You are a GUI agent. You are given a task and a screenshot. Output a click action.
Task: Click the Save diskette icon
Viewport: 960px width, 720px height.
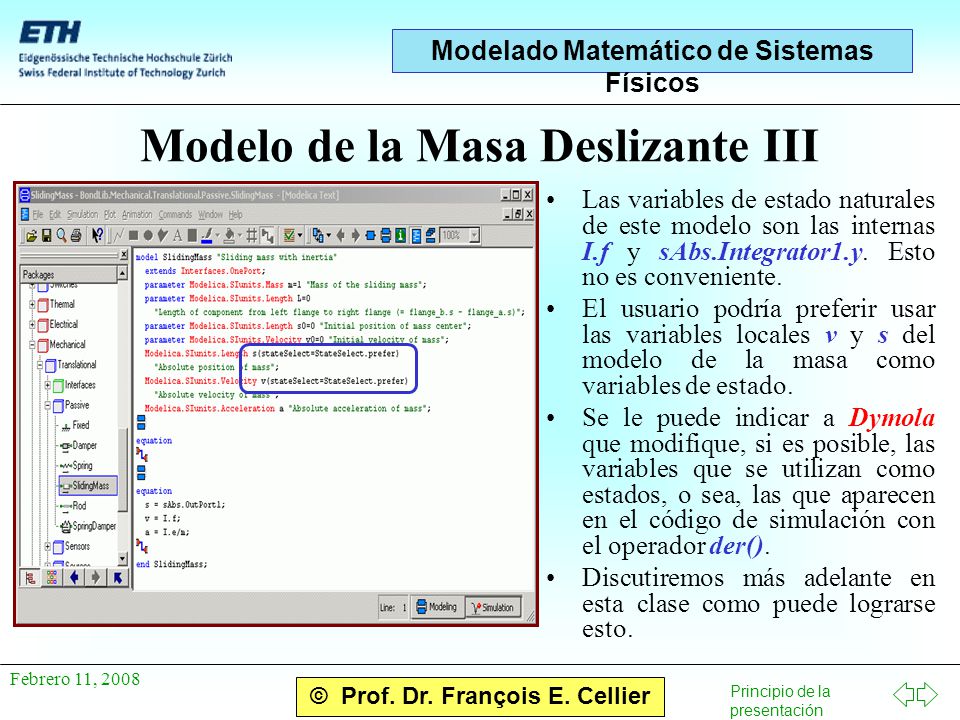[47, 235]
